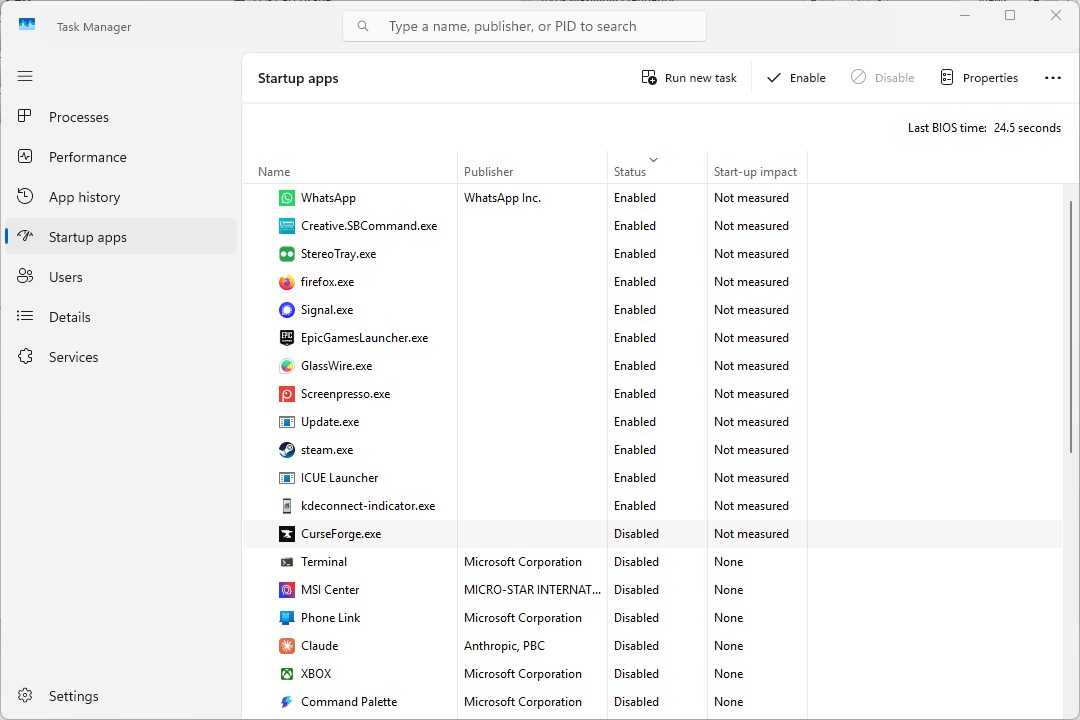Click the Terminal app icon

click(287, 562)
